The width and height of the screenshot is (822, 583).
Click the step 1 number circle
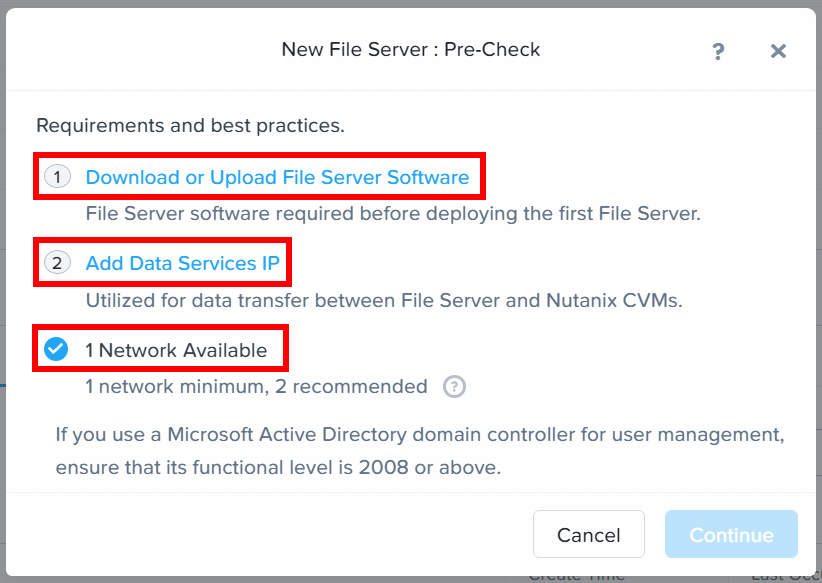57,178
